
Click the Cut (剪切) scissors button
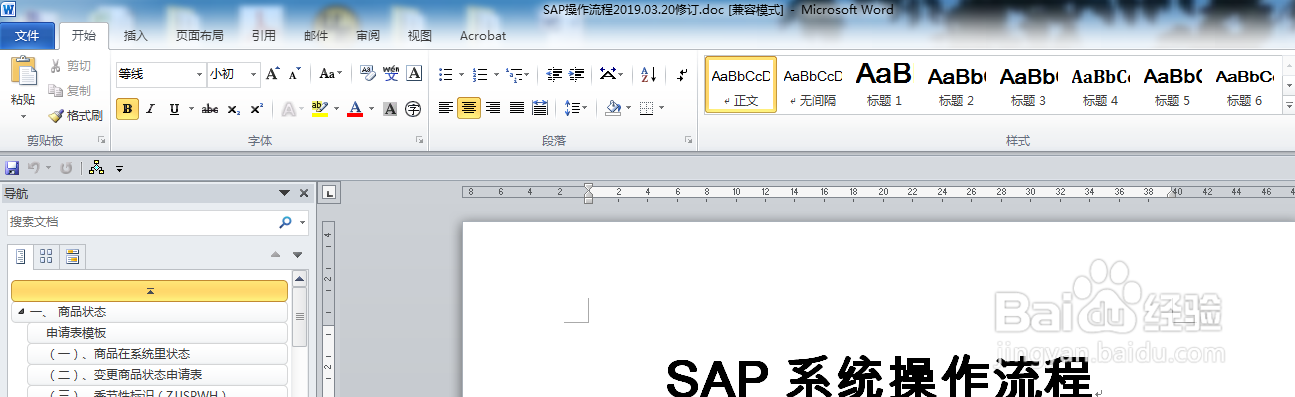point(71,66)
